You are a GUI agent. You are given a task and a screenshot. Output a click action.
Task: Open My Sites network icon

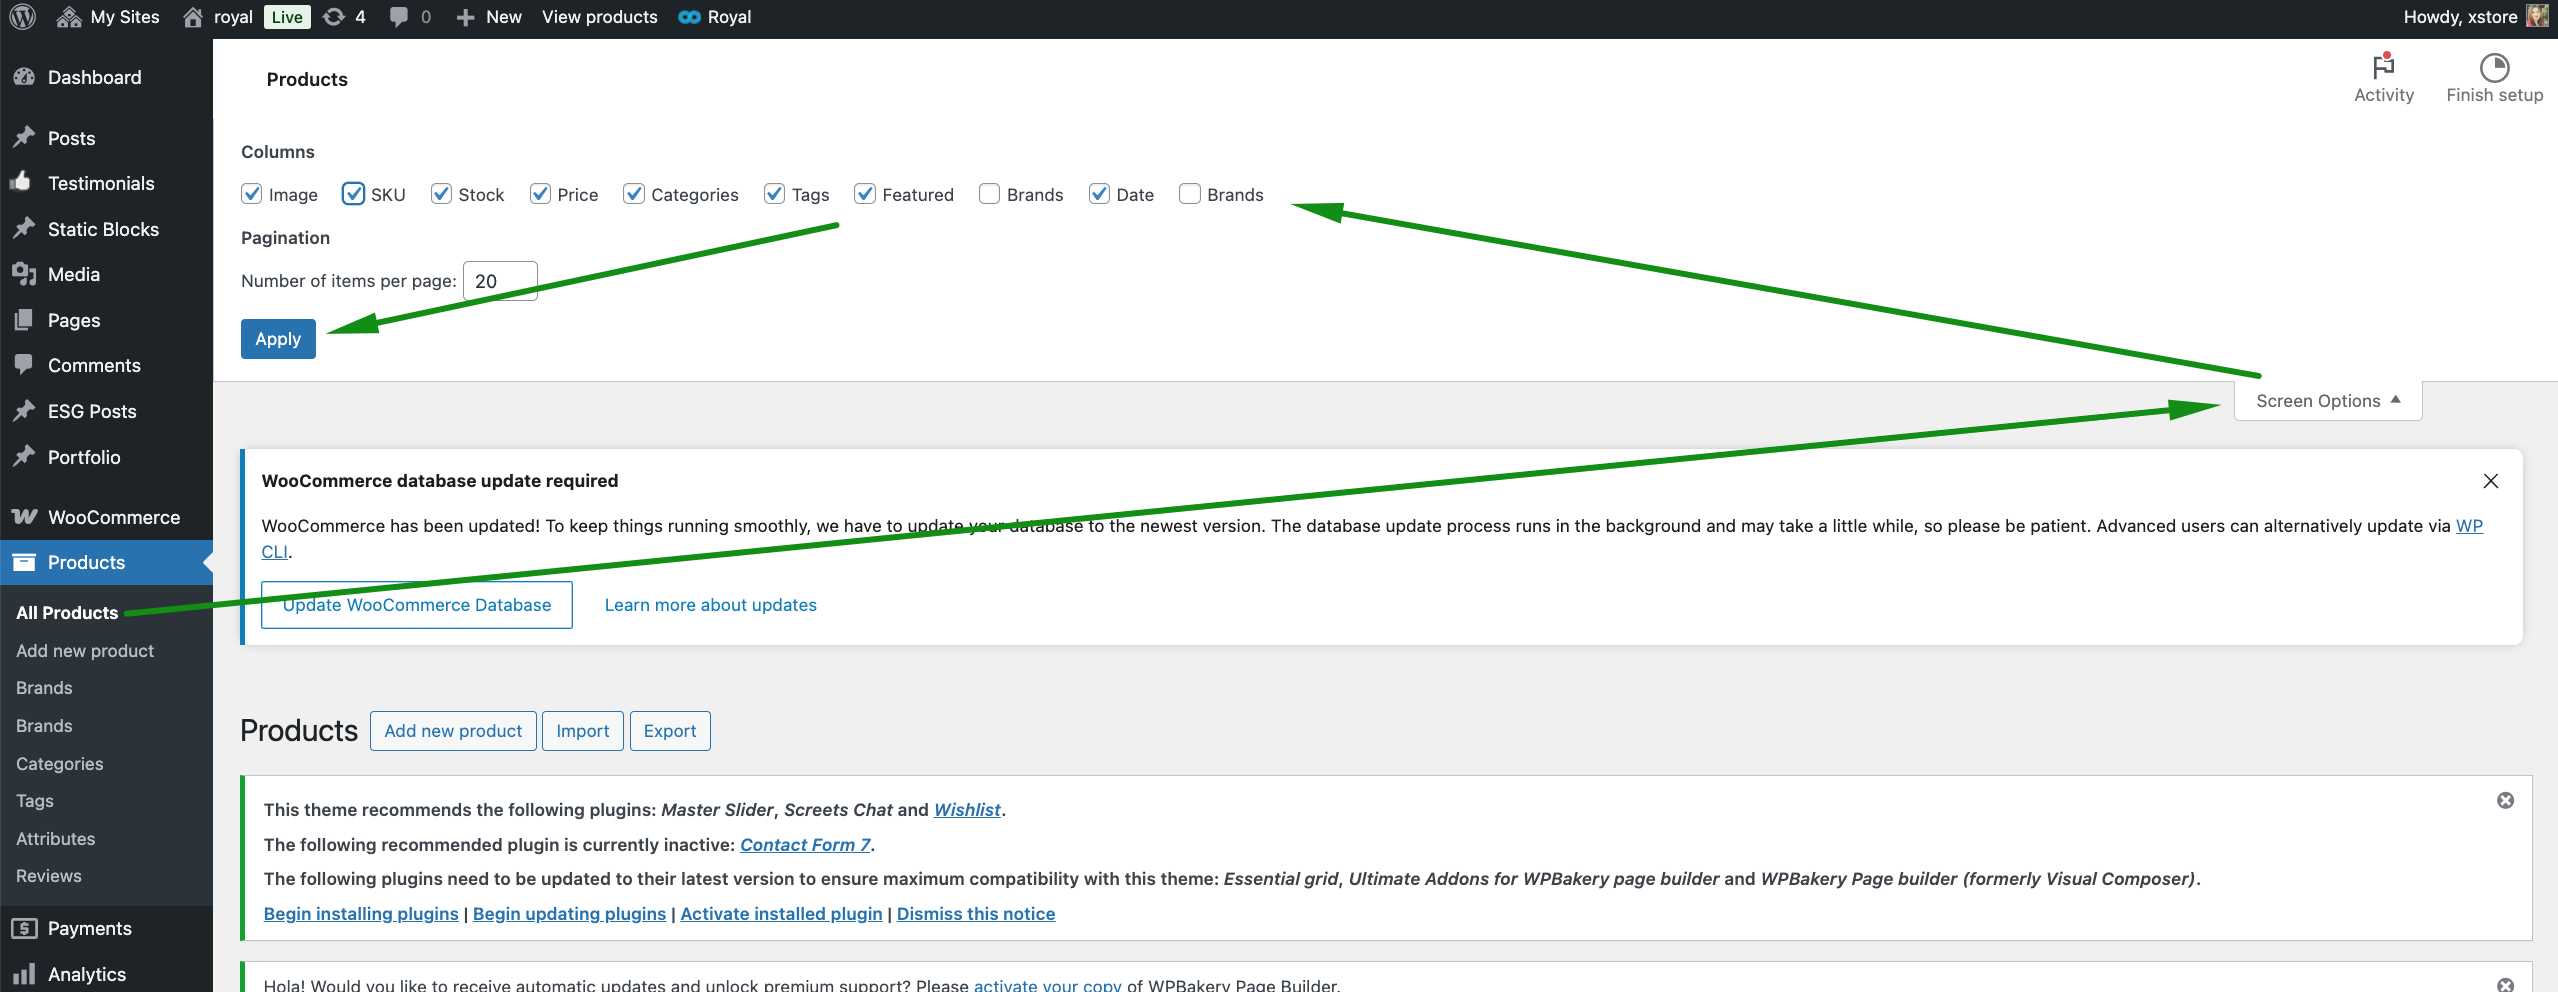coord(69,17)
